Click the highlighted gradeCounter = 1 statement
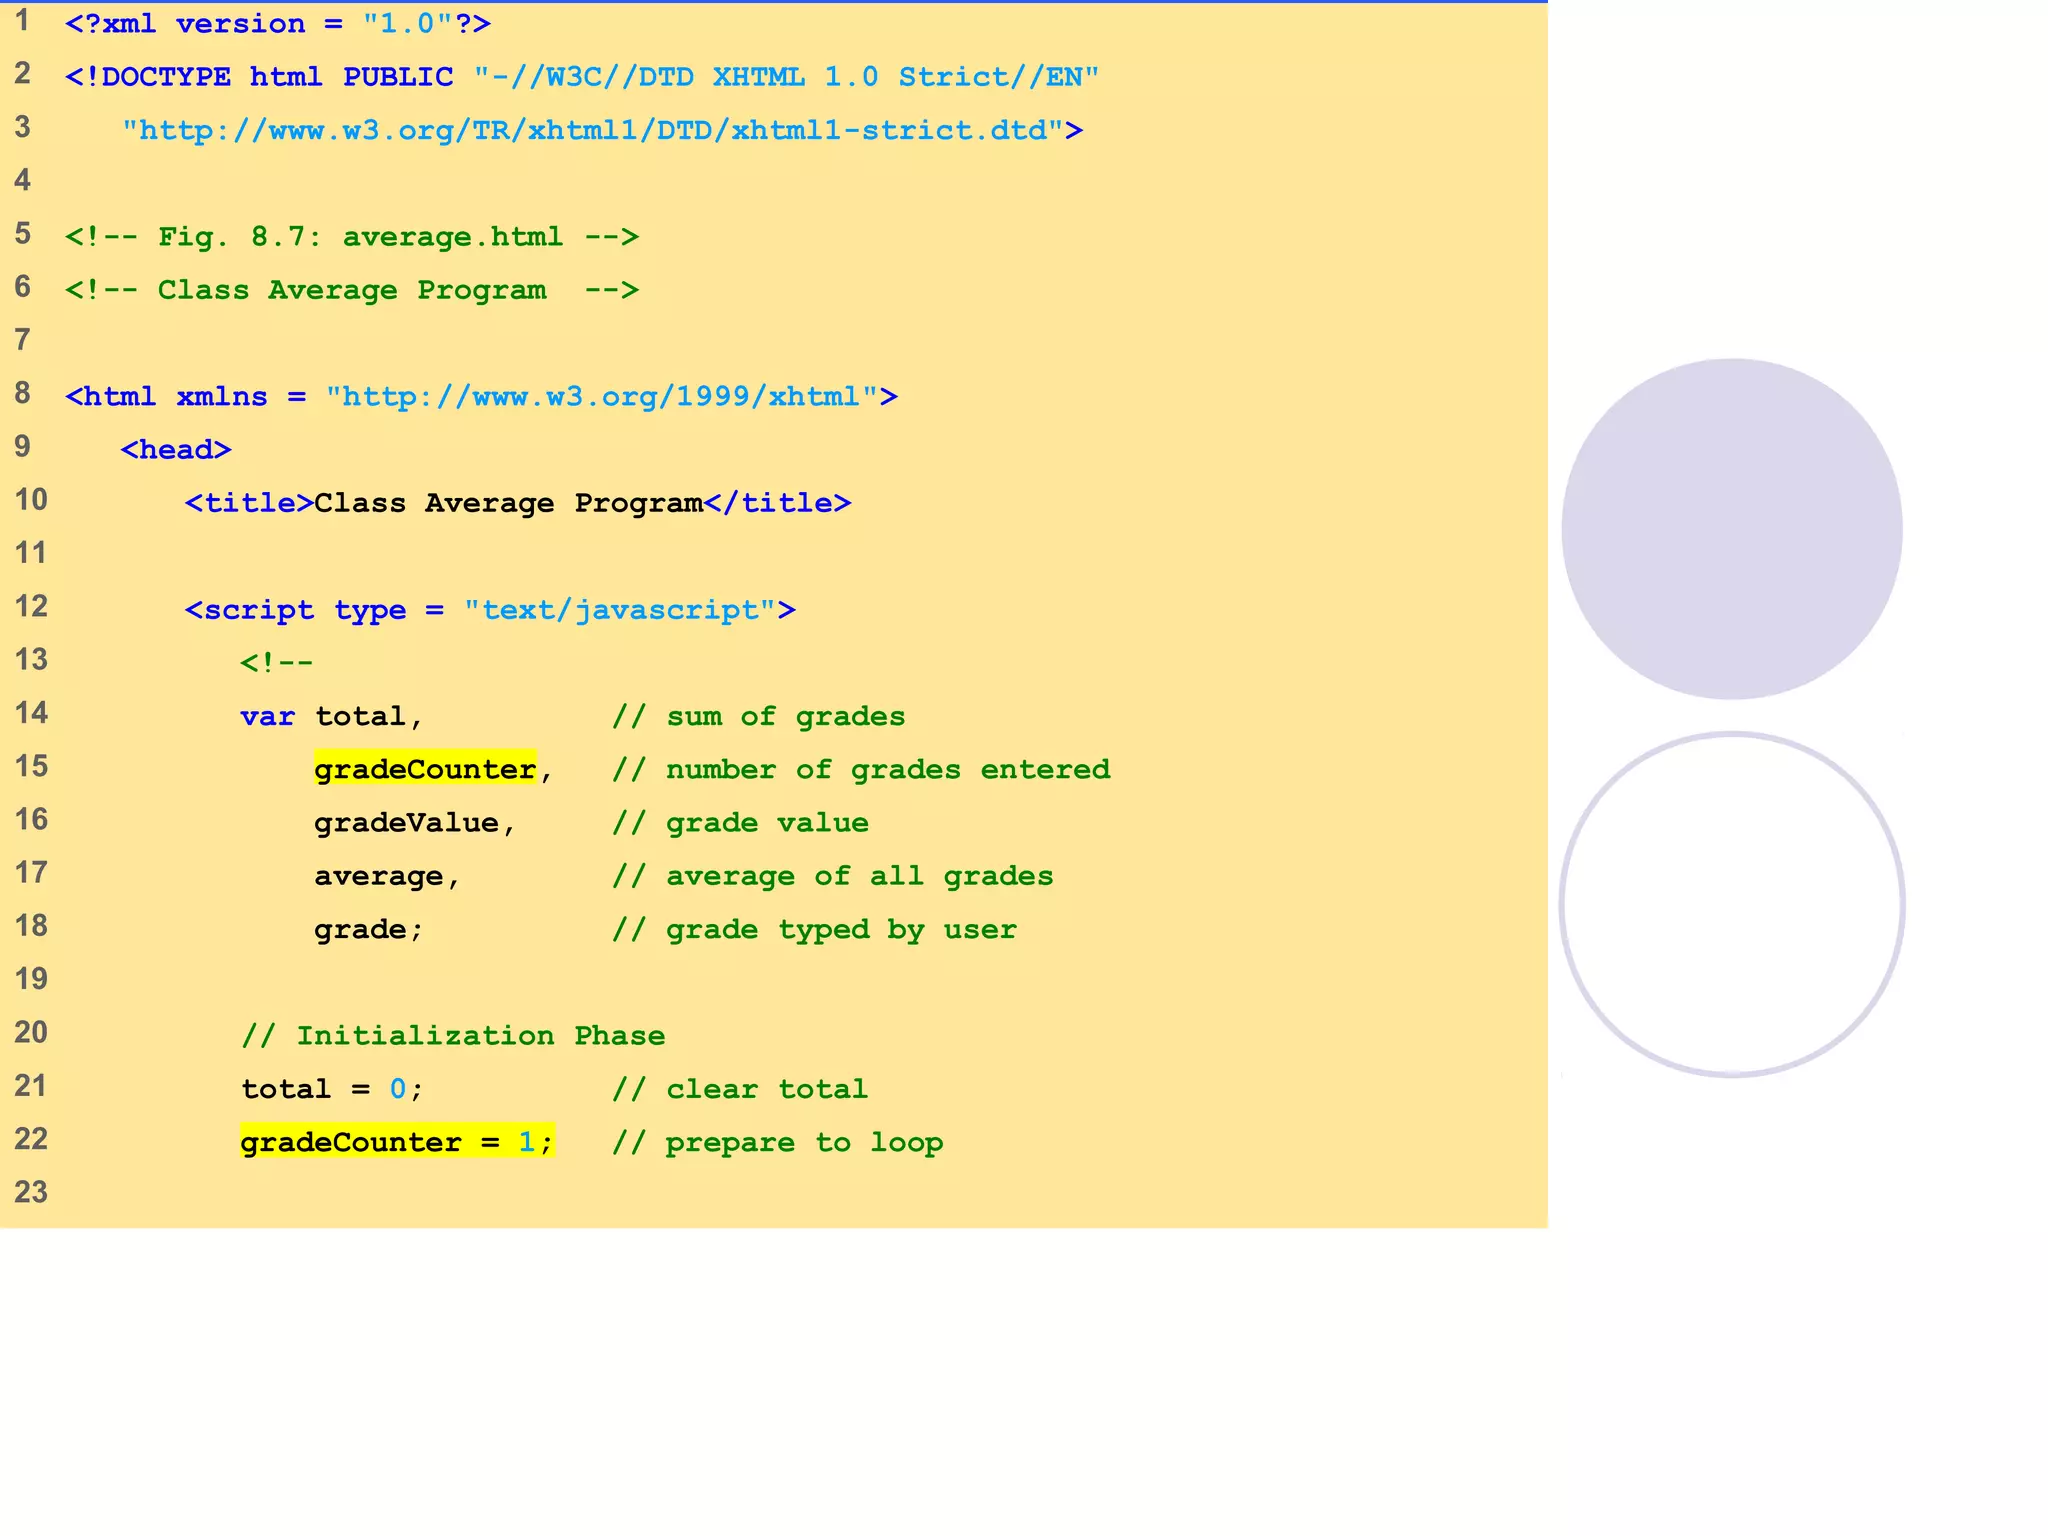 [396, 1142]
